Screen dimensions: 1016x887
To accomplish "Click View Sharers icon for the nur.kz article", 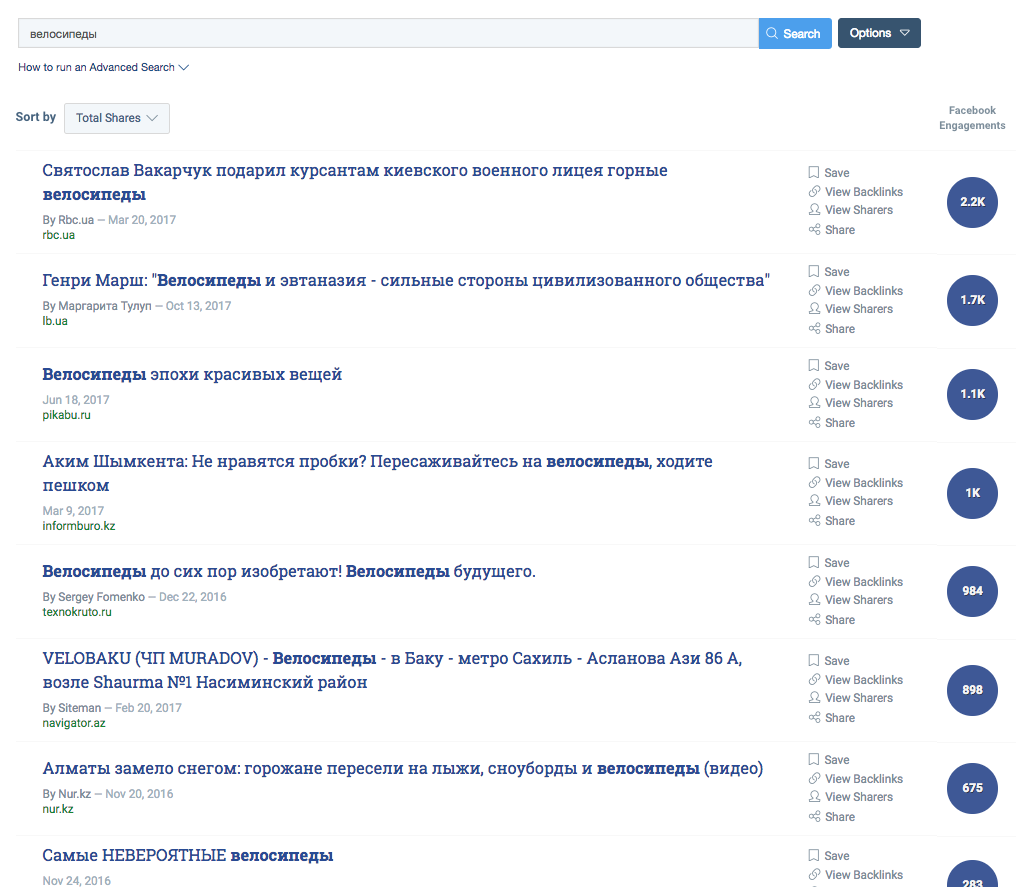I will pyautogui.click(x=814, y=796).
